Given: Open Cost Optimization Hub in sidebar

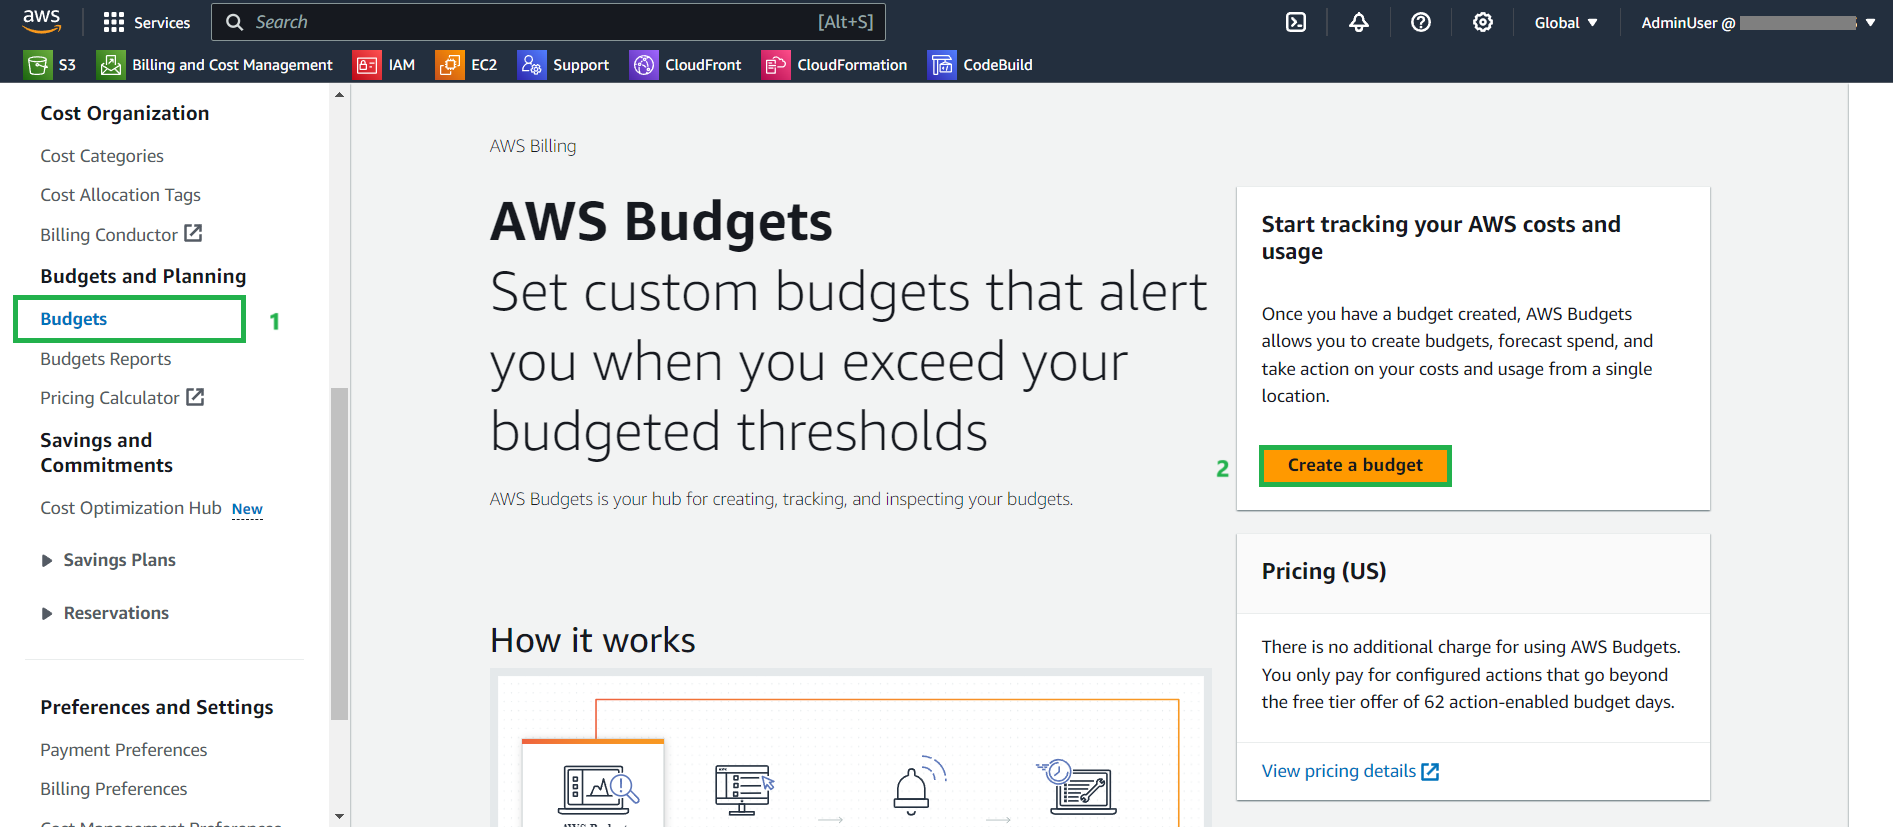Looking at the screenshot, I should pos(131,508).
